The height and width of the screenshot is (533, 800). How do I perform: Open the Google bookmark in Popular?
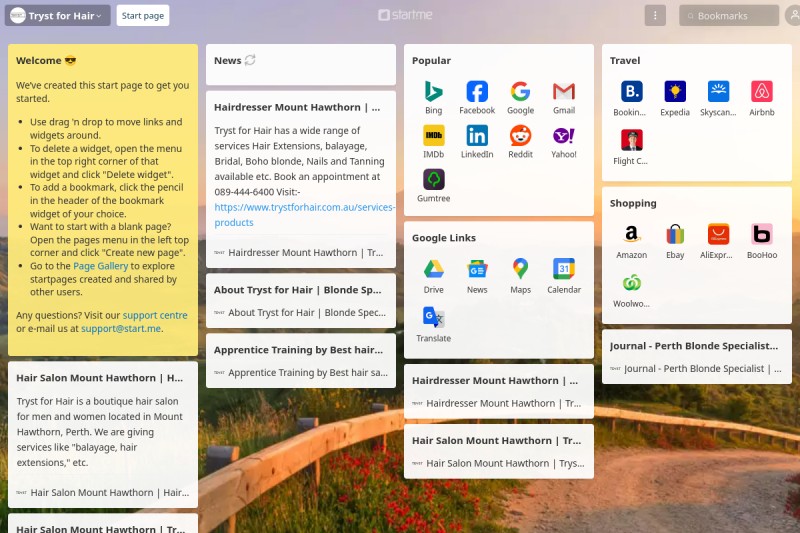coord(520,92)
